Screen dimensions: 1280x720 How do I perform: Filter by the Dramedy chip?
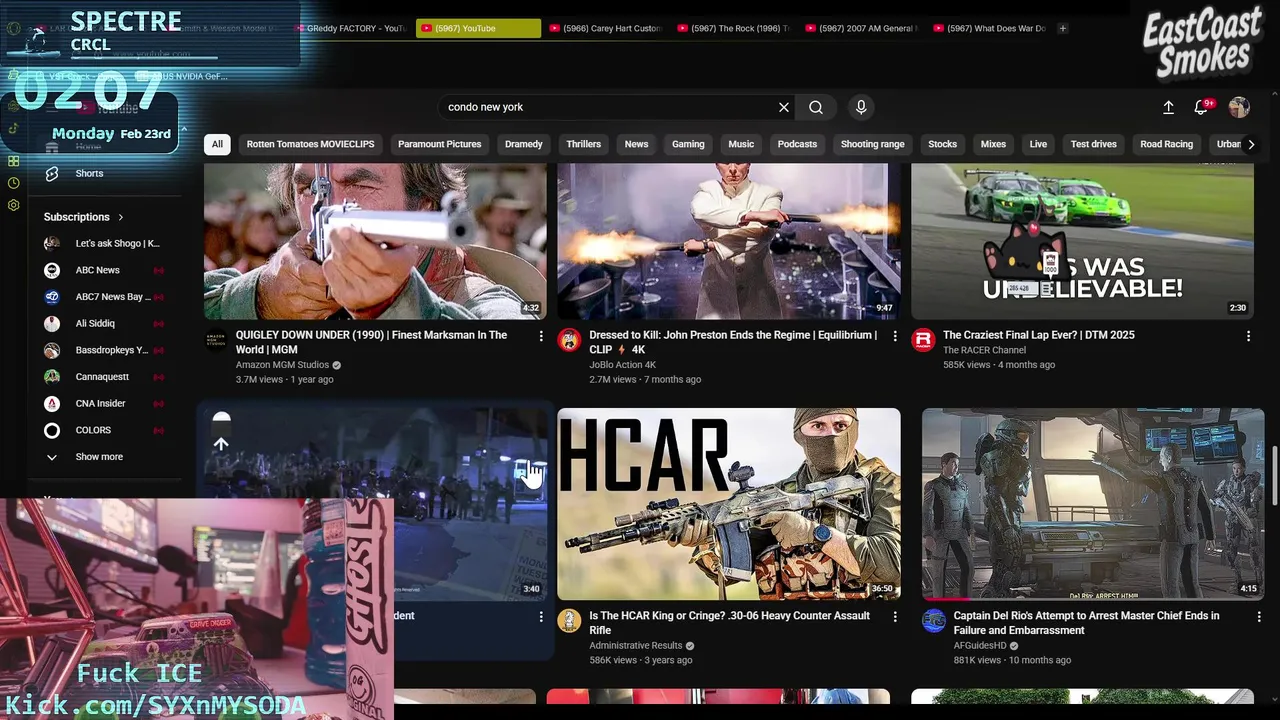(x=523, y=144)
